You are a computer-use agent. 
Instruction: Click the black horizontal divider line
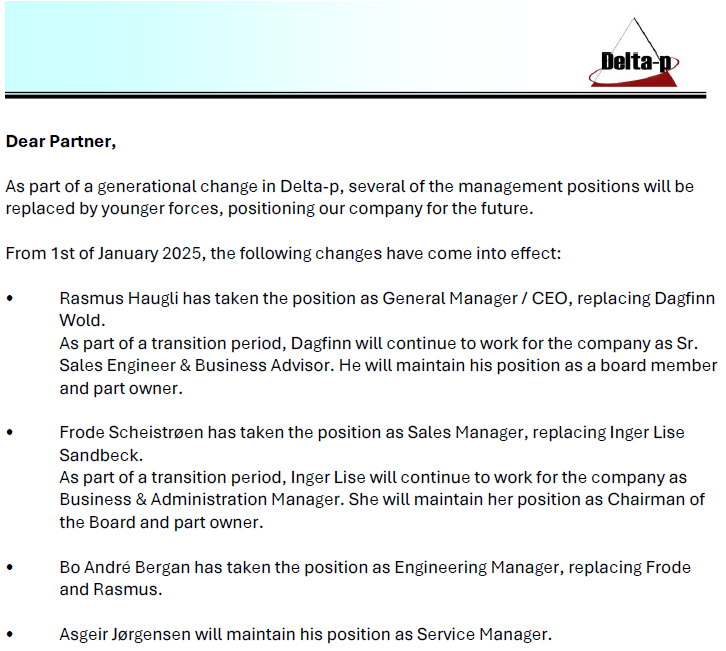coord(356,95)
